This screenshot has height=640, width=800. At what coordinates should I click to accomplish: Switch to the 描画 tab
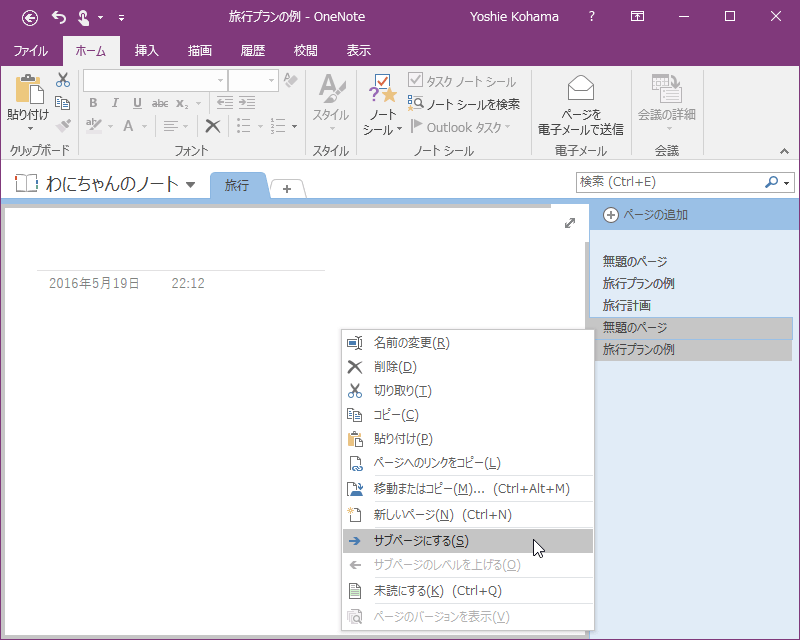(199, 51)
